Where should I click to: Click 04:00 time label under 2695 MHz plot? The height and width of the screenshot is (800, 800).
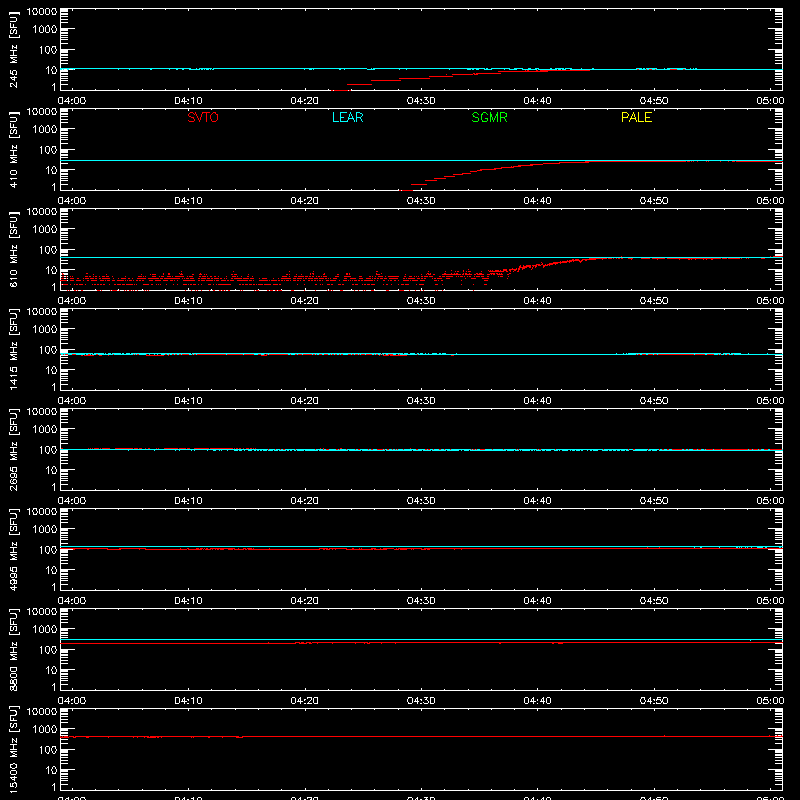click(x=72, y=501)
